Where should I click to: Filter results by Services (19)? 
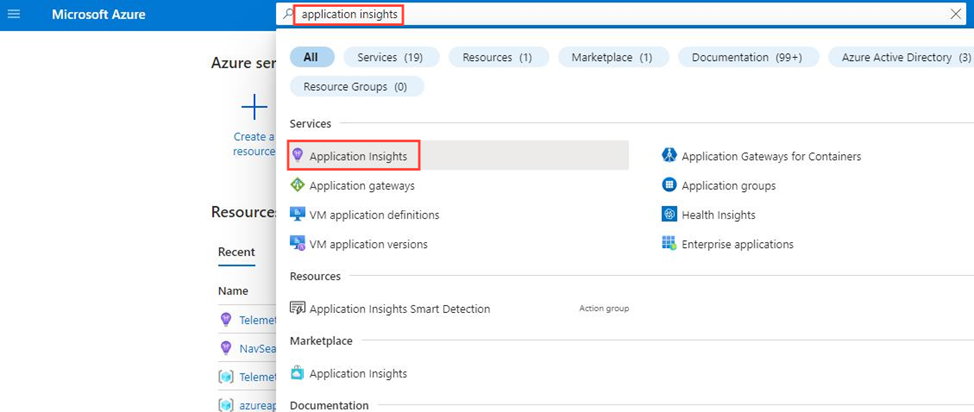(390, 57)
